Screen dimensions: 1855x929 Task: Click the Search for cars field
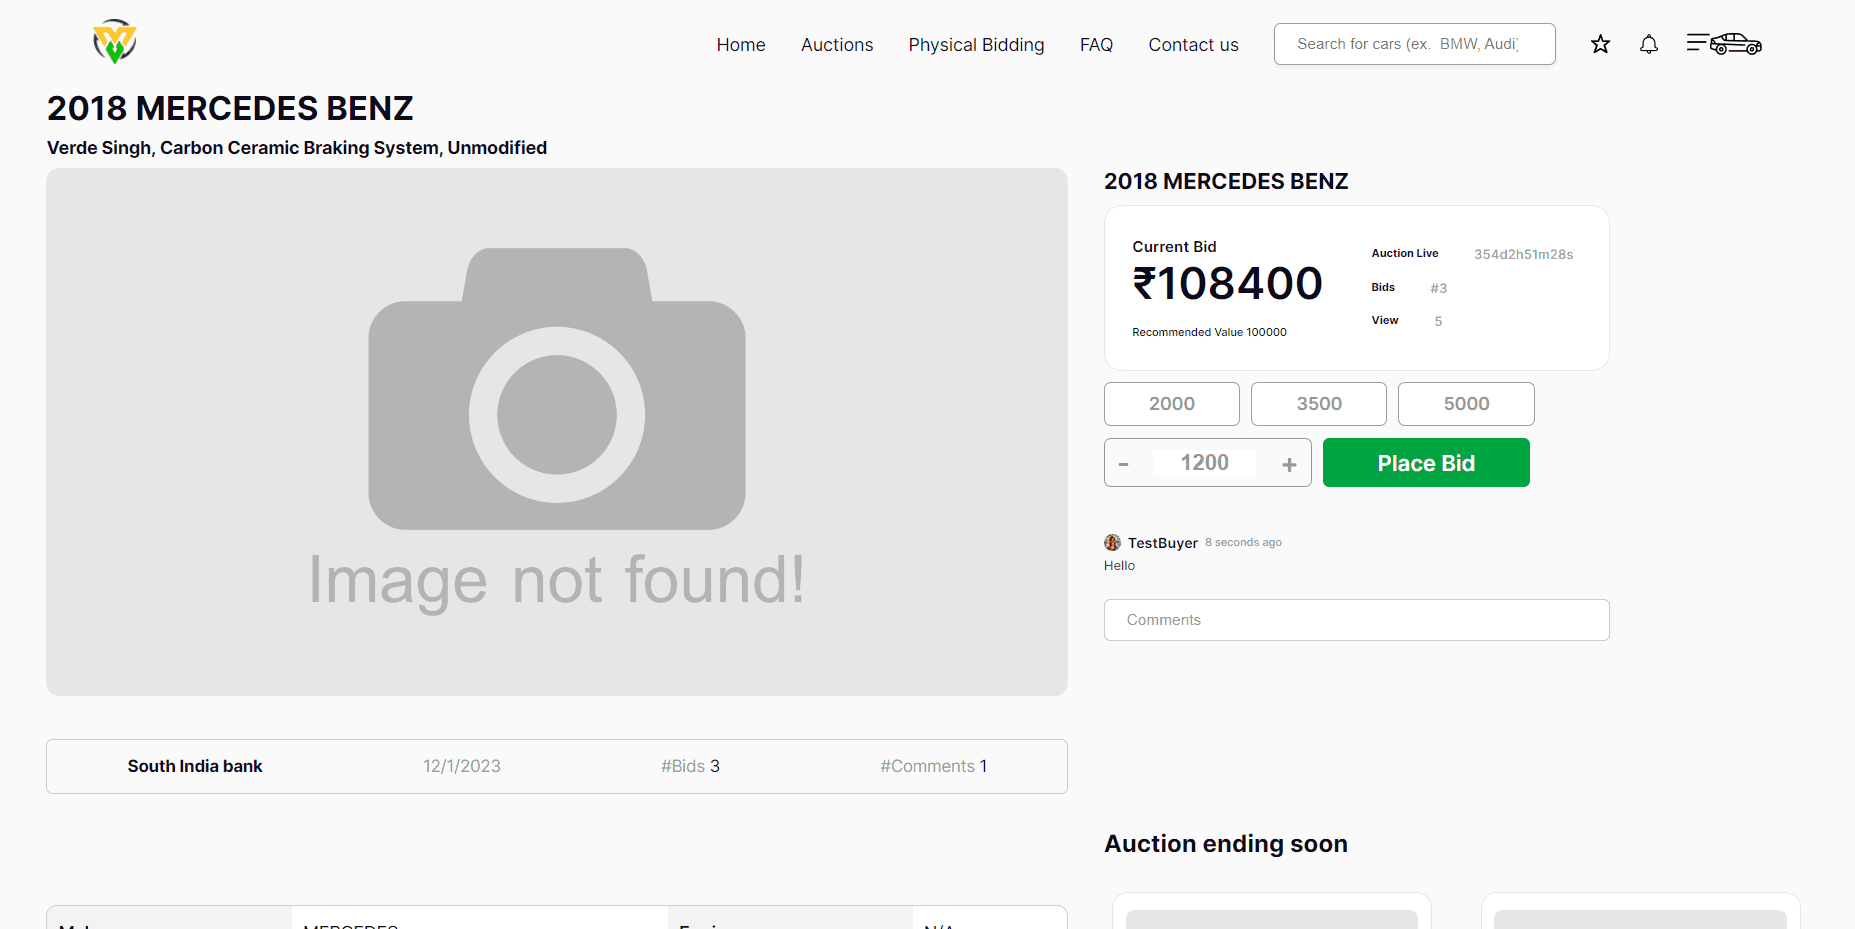pyautogui.click(x=1414, y=44)
